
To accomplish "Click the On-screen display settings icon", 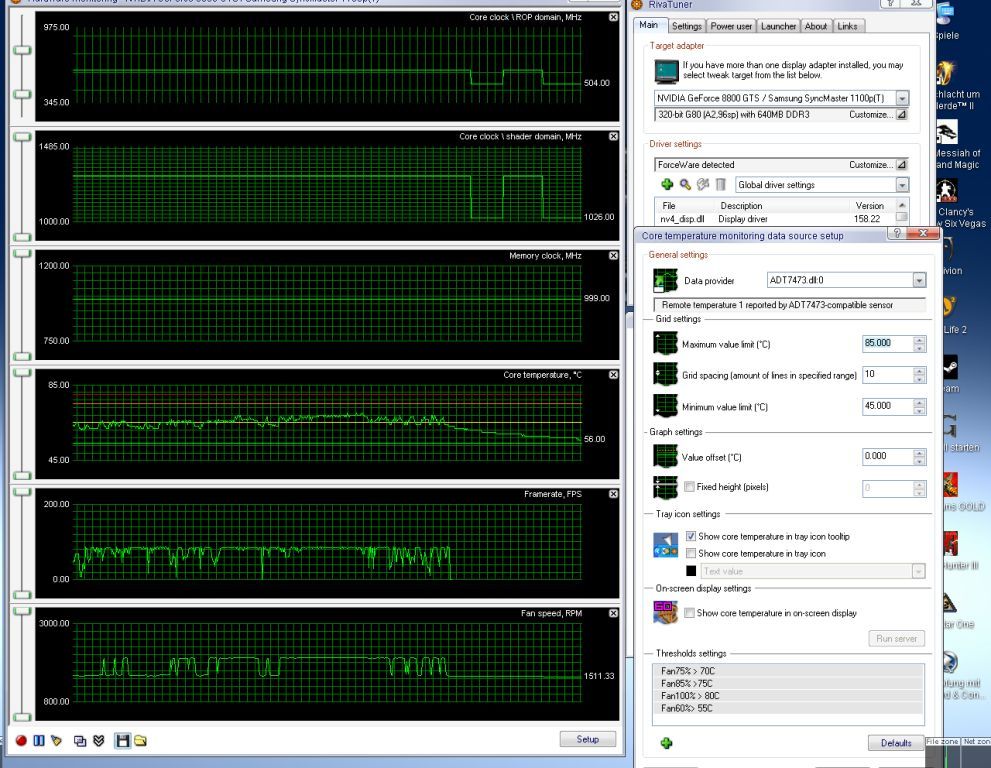I will click(x=665, y=612).
